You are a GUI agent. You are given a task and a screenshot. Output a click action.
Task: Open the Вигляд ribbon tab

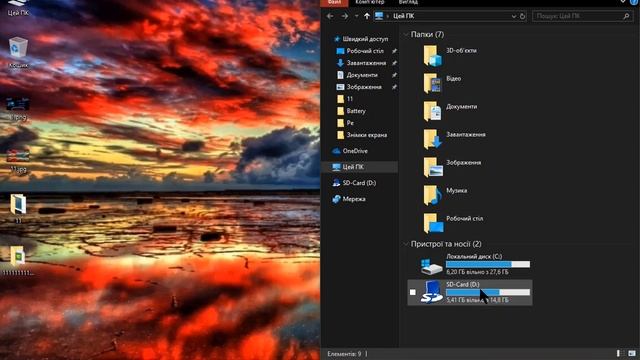[x=408, y=2]
